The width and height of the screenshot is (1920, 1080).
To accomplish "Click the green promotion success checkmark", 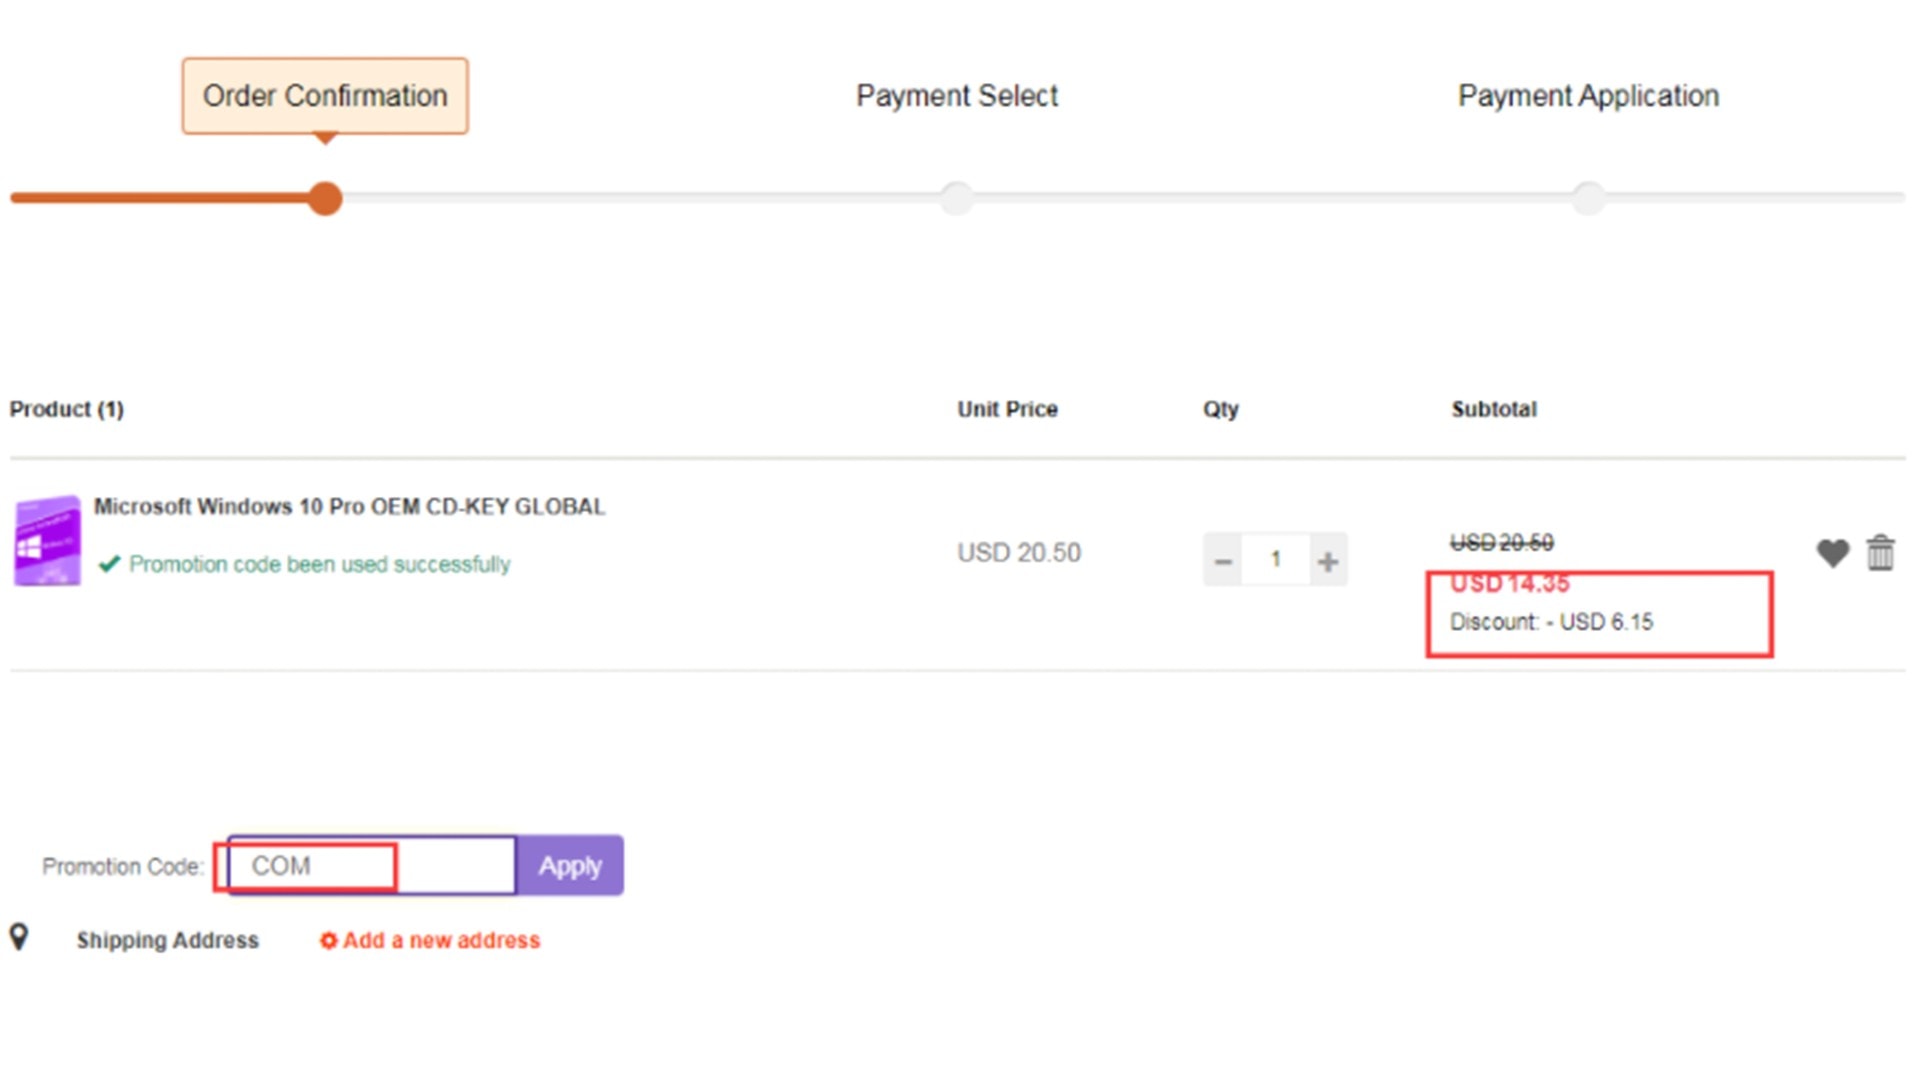I will 109,564.
